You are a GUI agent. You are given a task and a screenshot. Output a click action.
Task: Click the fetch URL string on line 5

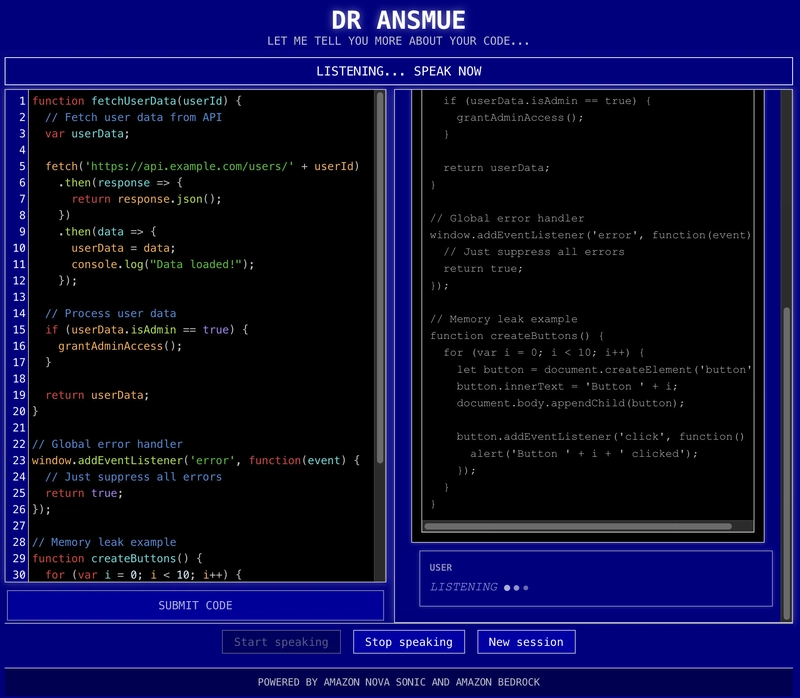(189, 166)
